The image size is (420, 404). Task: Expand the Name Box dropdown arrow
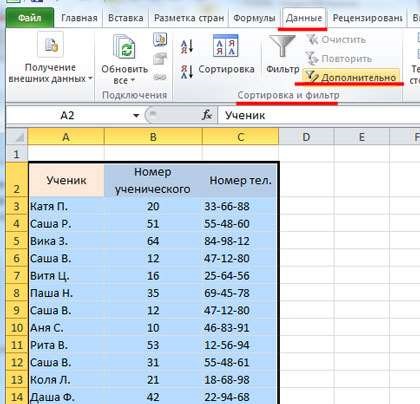tap(136, 116)
